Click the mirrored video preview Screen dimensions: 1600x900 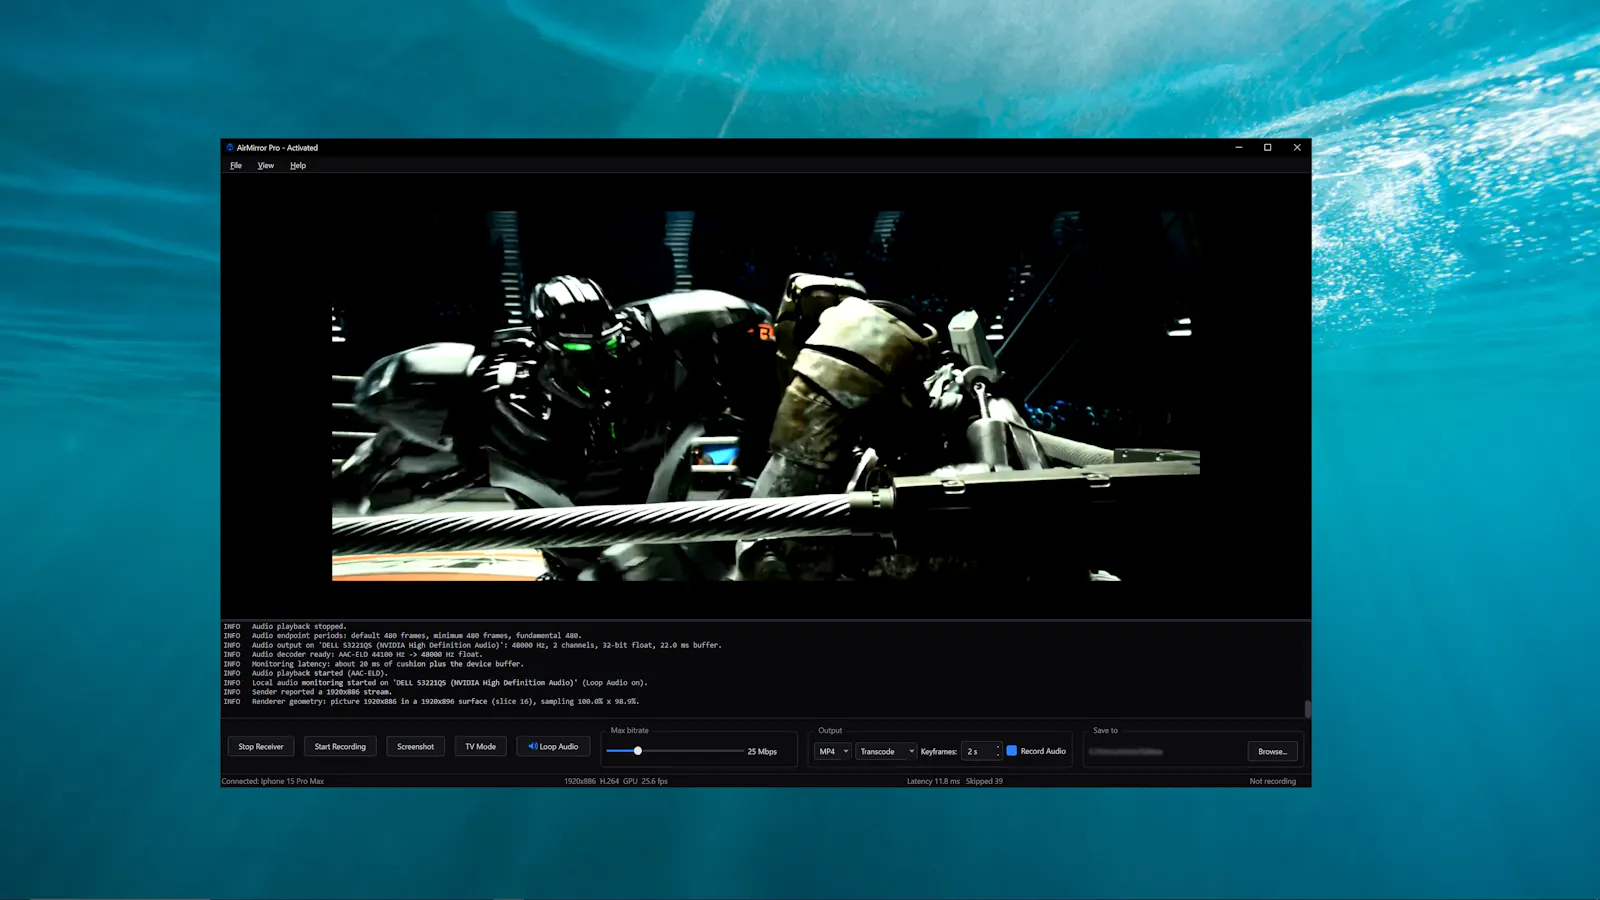[766, 395]
